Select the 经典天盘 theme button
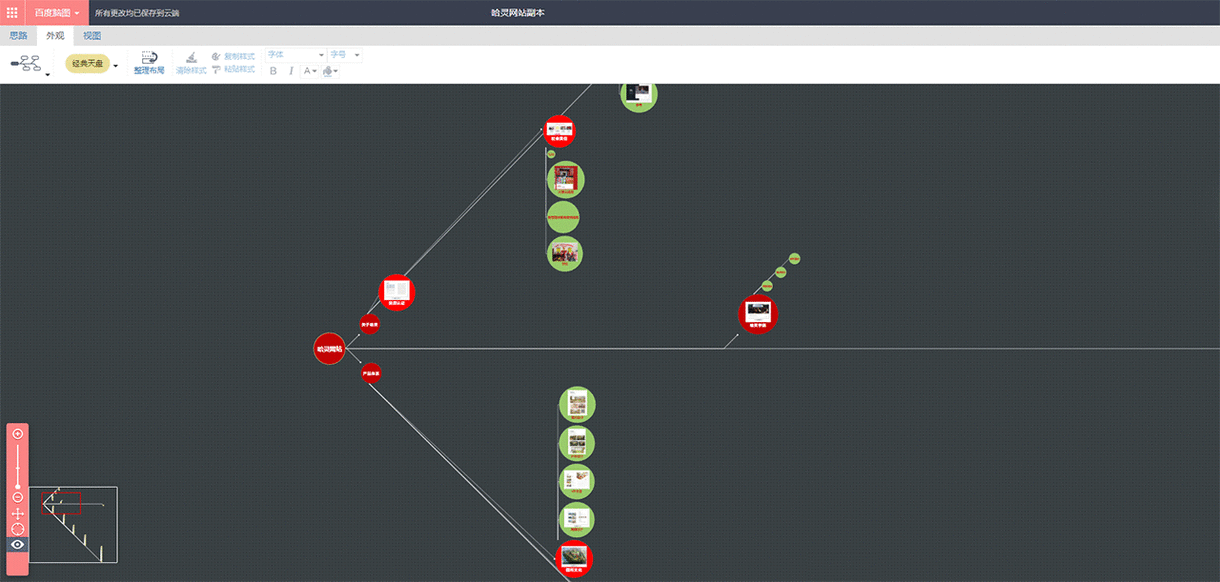Image resolution: width=1220 pixels, height=582 pixels. click(x=87, y=63)
